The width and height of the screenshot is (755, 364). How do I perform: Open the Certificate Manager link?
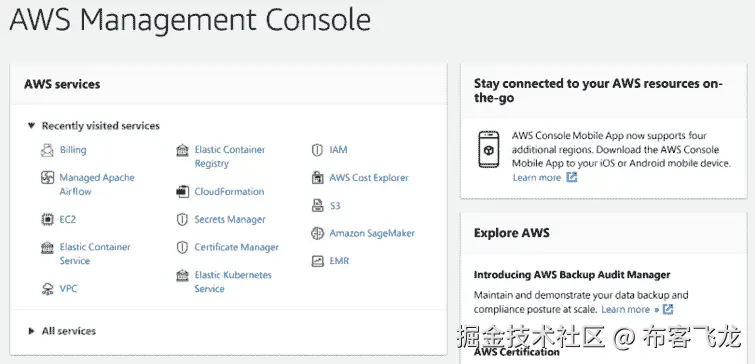tap(236, 247)
